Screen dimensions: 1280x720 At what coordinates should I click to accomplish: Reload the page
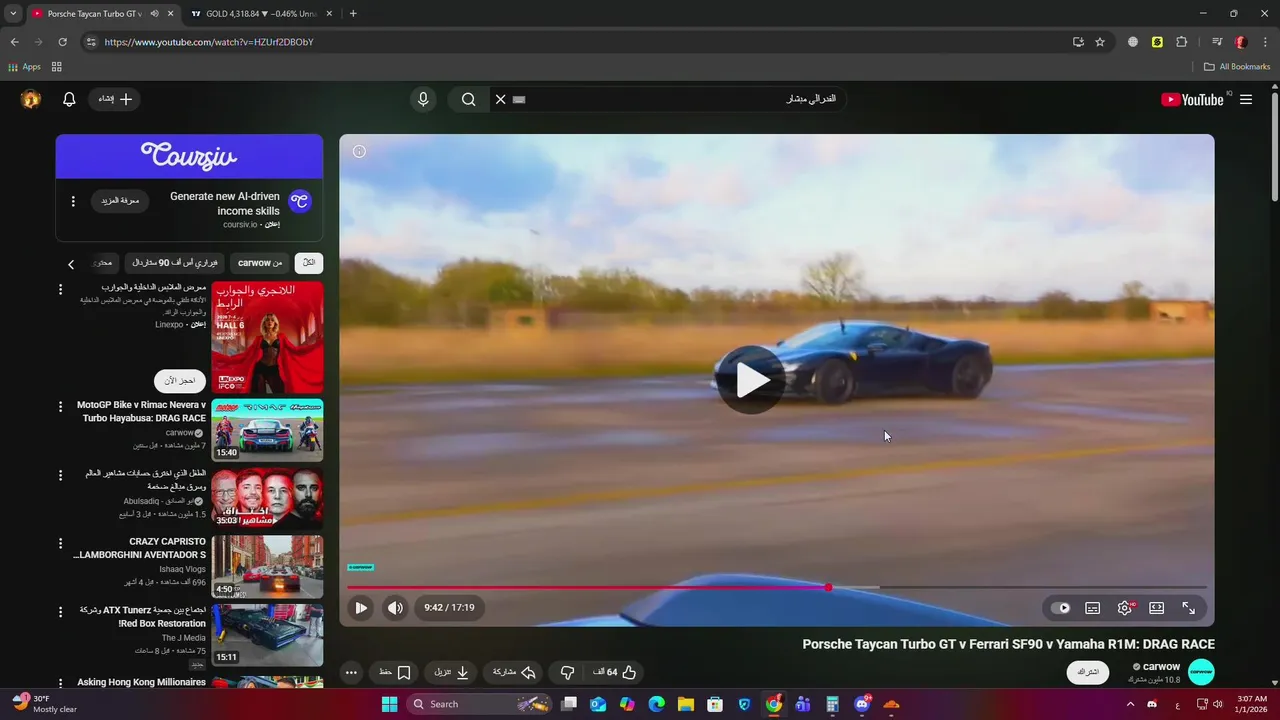click(62, 42)
